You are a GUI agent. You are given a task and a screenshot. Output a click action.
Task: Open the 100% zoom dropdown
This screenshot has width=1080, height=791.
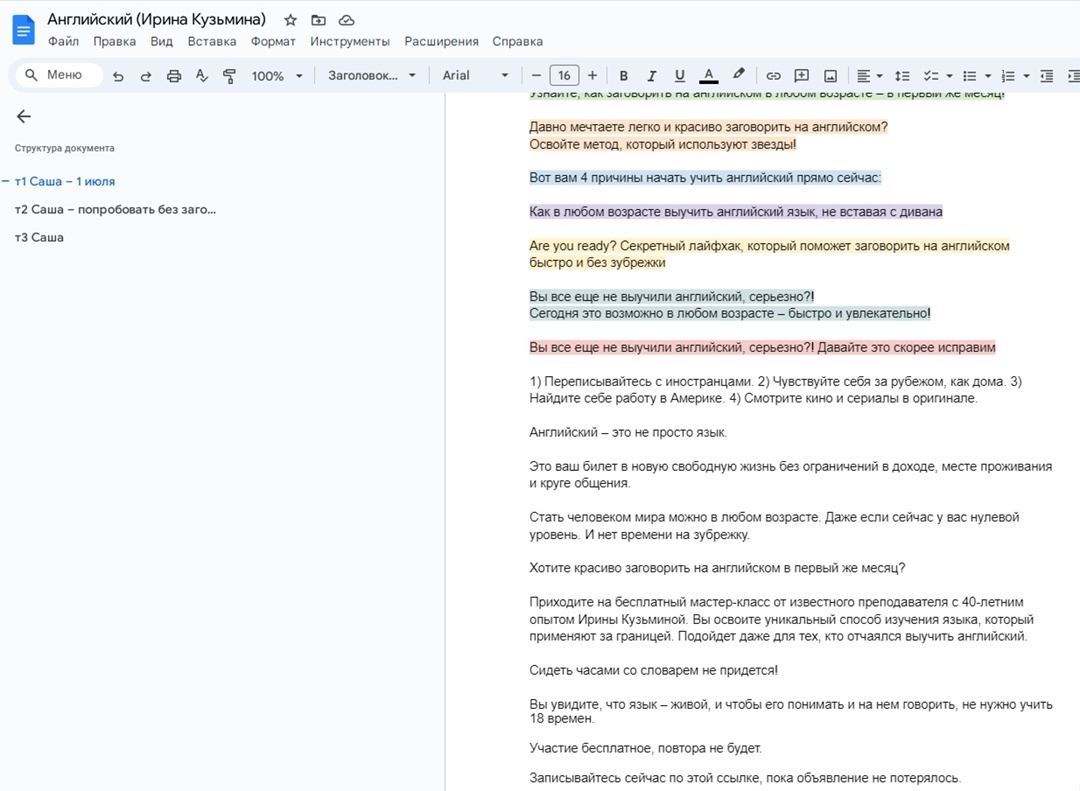pyautogui.click(x=277, y=76)
